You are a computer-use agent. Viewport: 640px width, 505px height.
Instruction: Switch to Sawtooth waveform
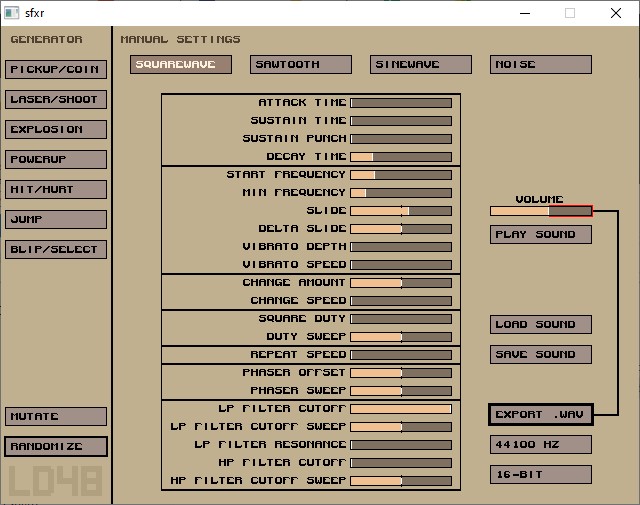pyautogui.click(x=301, y=65)
